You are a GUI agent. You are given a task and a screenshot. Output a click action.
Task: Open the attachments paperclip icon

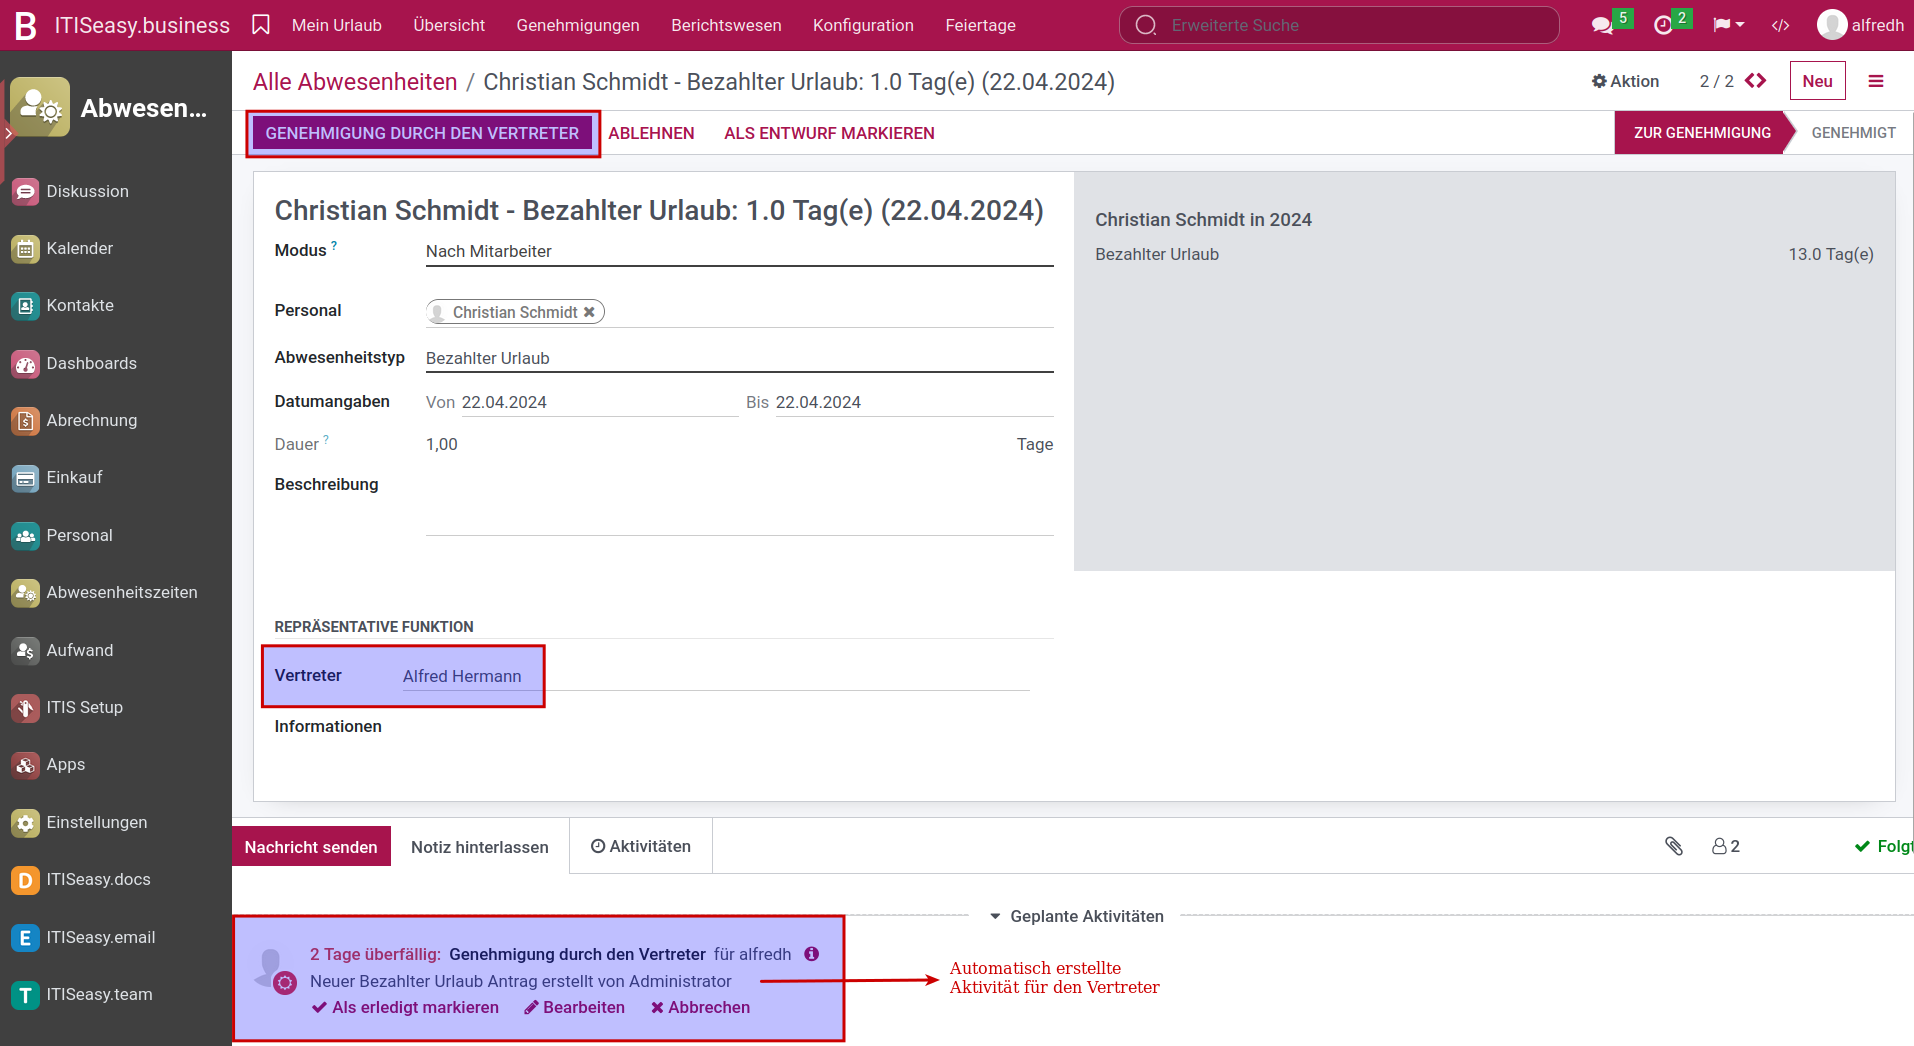click(x=1674, y=846)
